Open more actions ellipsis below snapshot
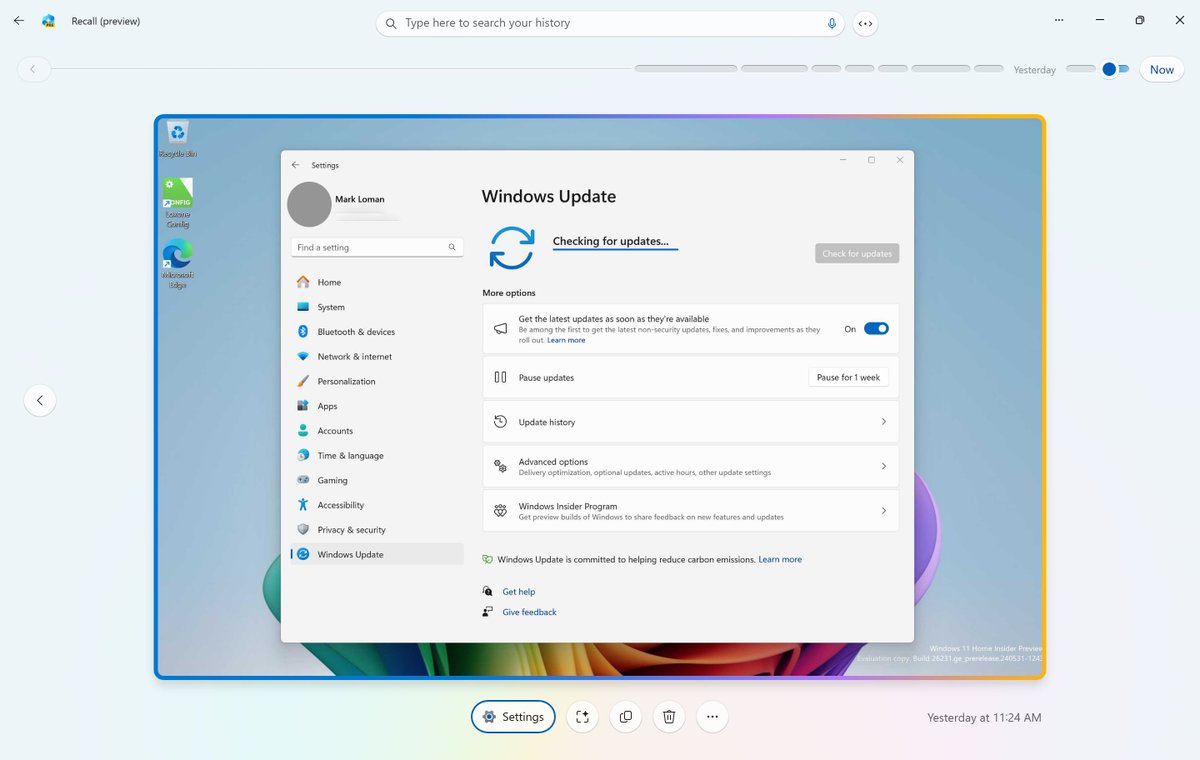 pos(712,716)
